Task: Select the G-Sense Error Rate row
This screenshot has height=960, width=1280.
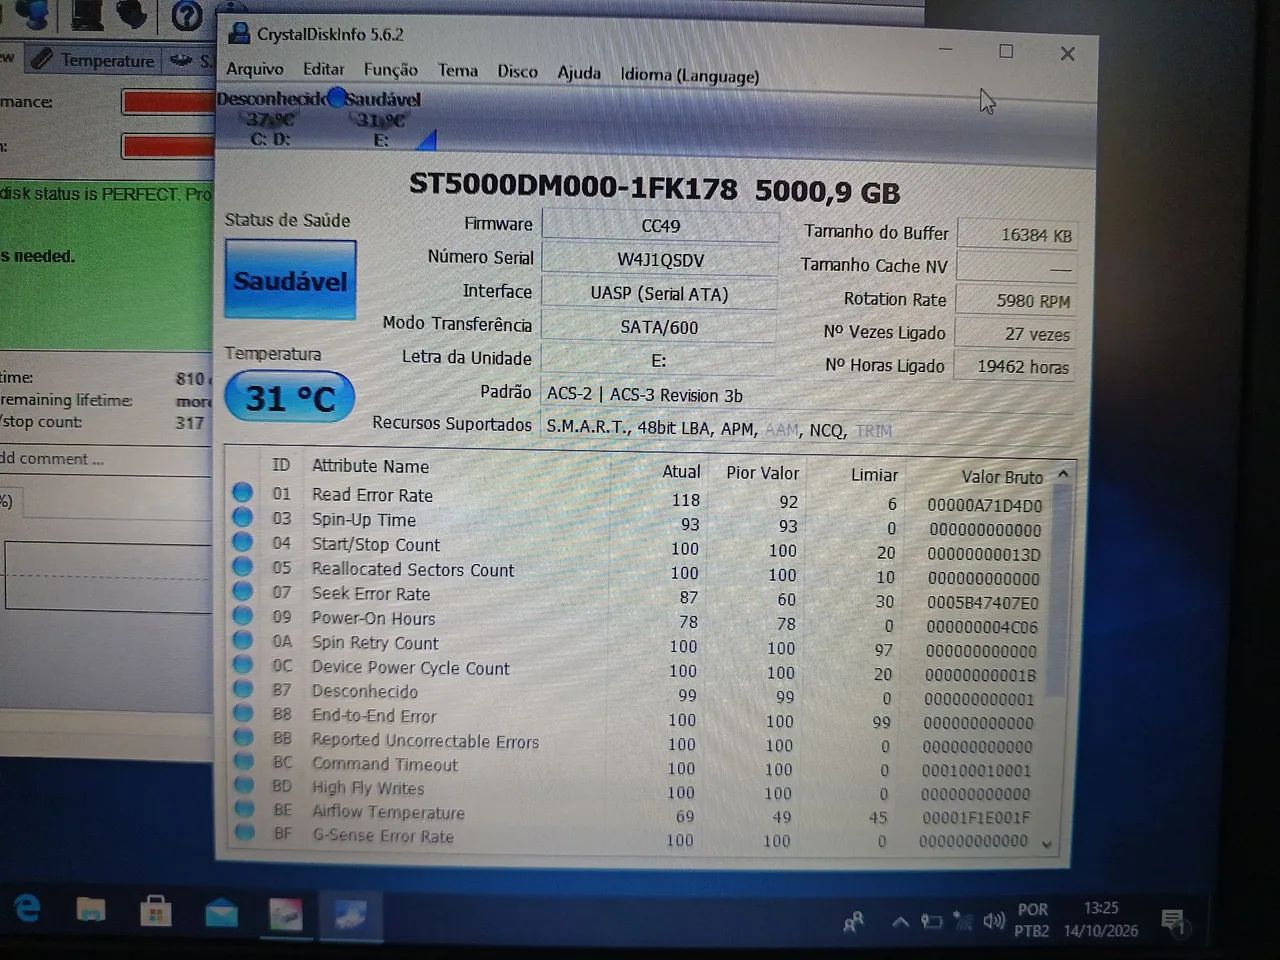Action: 640,838
